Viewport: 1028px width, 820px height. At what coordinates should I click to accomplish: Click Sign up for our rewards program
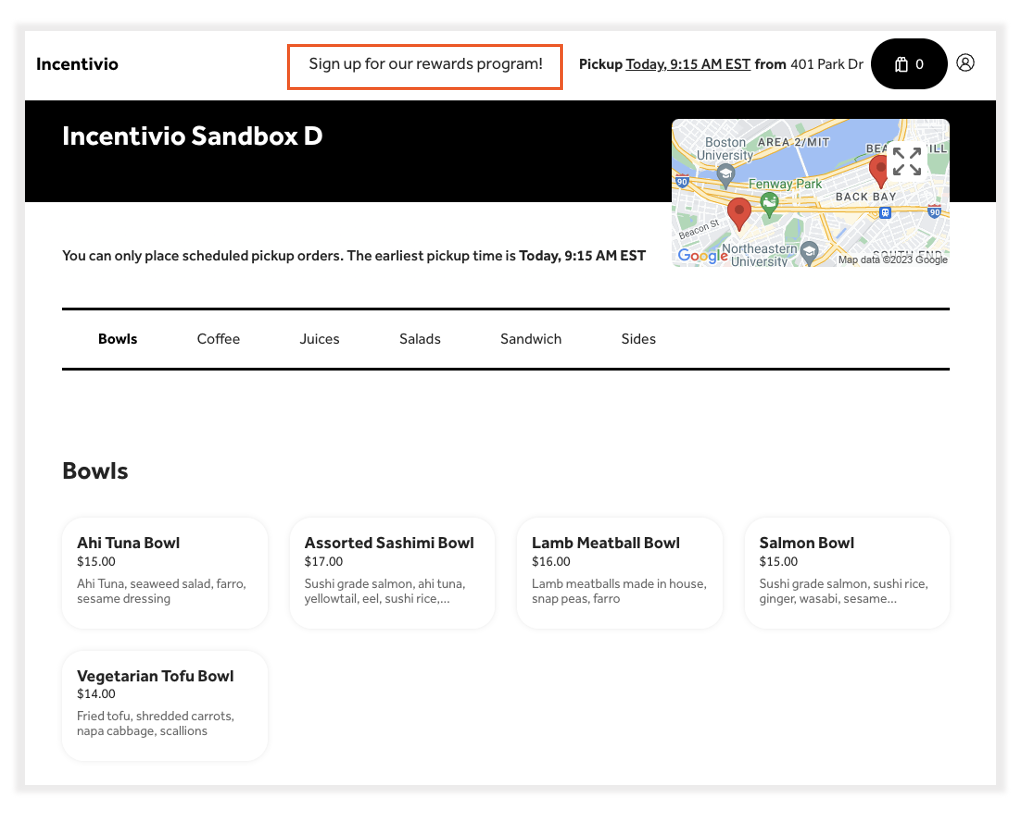(x=425, y=65)
